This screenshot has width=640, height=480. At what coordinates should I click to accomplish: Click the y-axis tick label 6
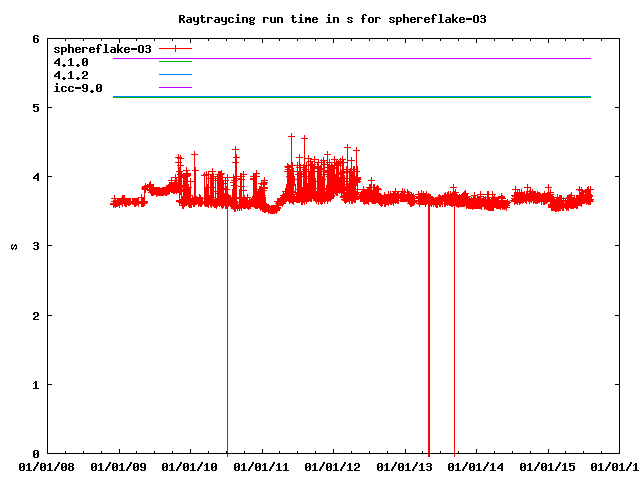point(36,39)
